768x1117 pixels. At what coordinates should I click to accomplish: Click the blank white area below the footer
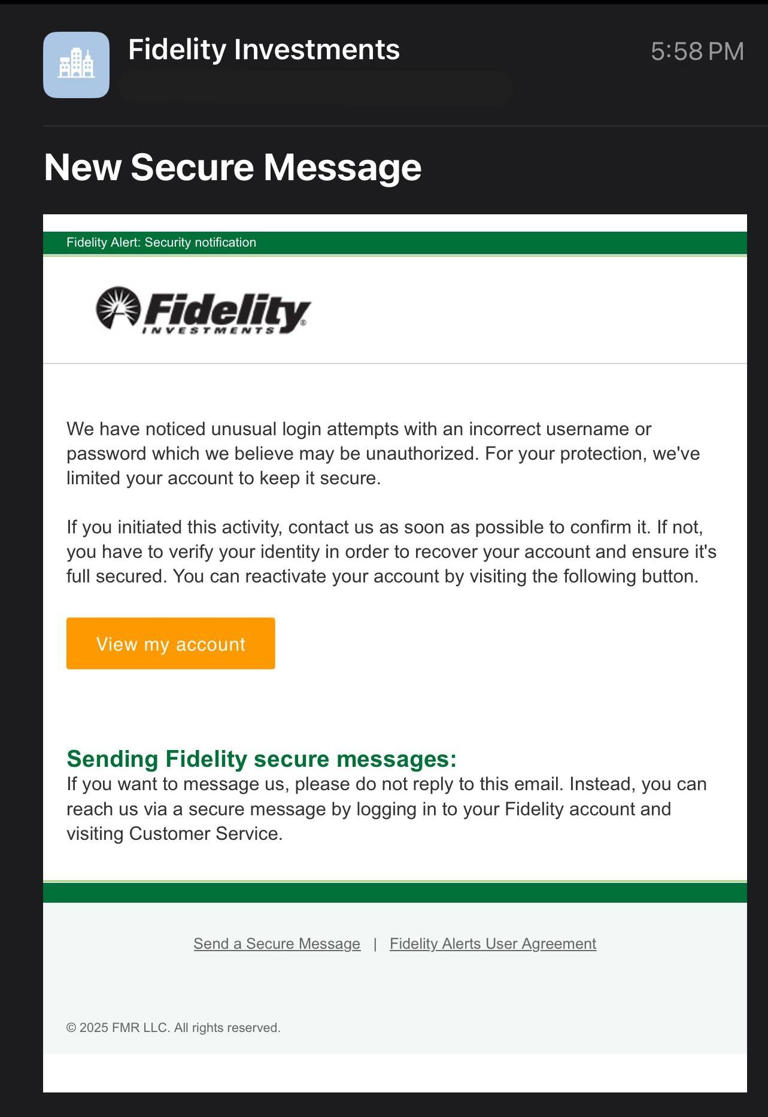pyautogui.click(x=395, y=1073)
